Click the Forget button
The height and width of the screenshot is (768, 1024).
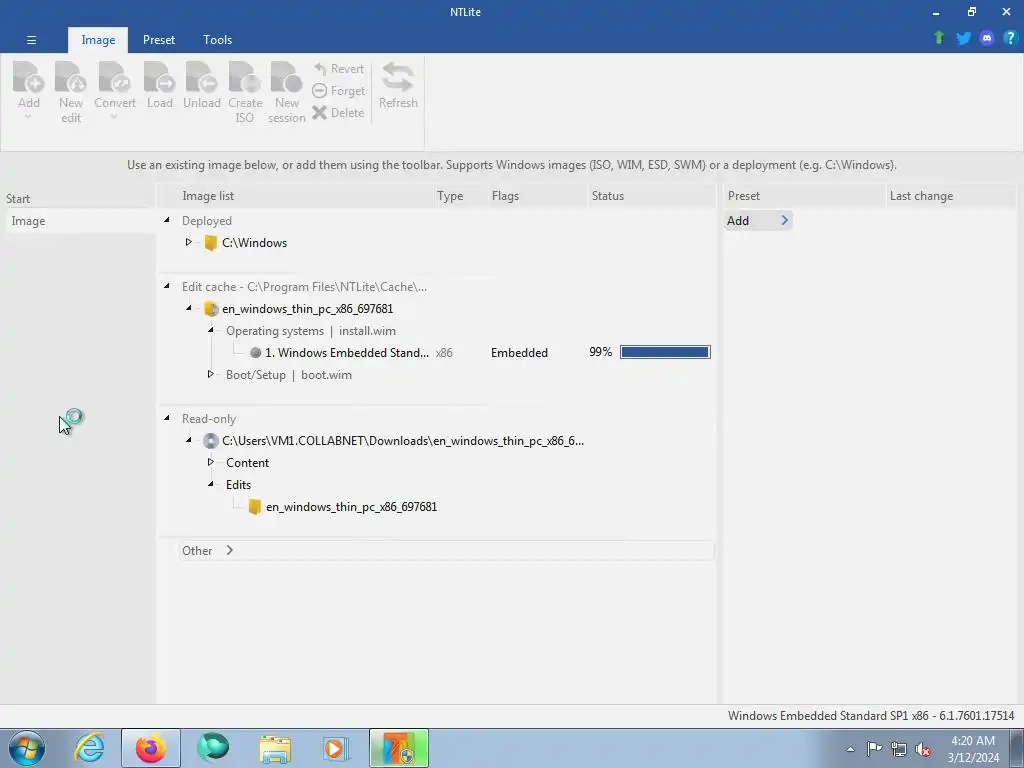[x=339, y=91]
